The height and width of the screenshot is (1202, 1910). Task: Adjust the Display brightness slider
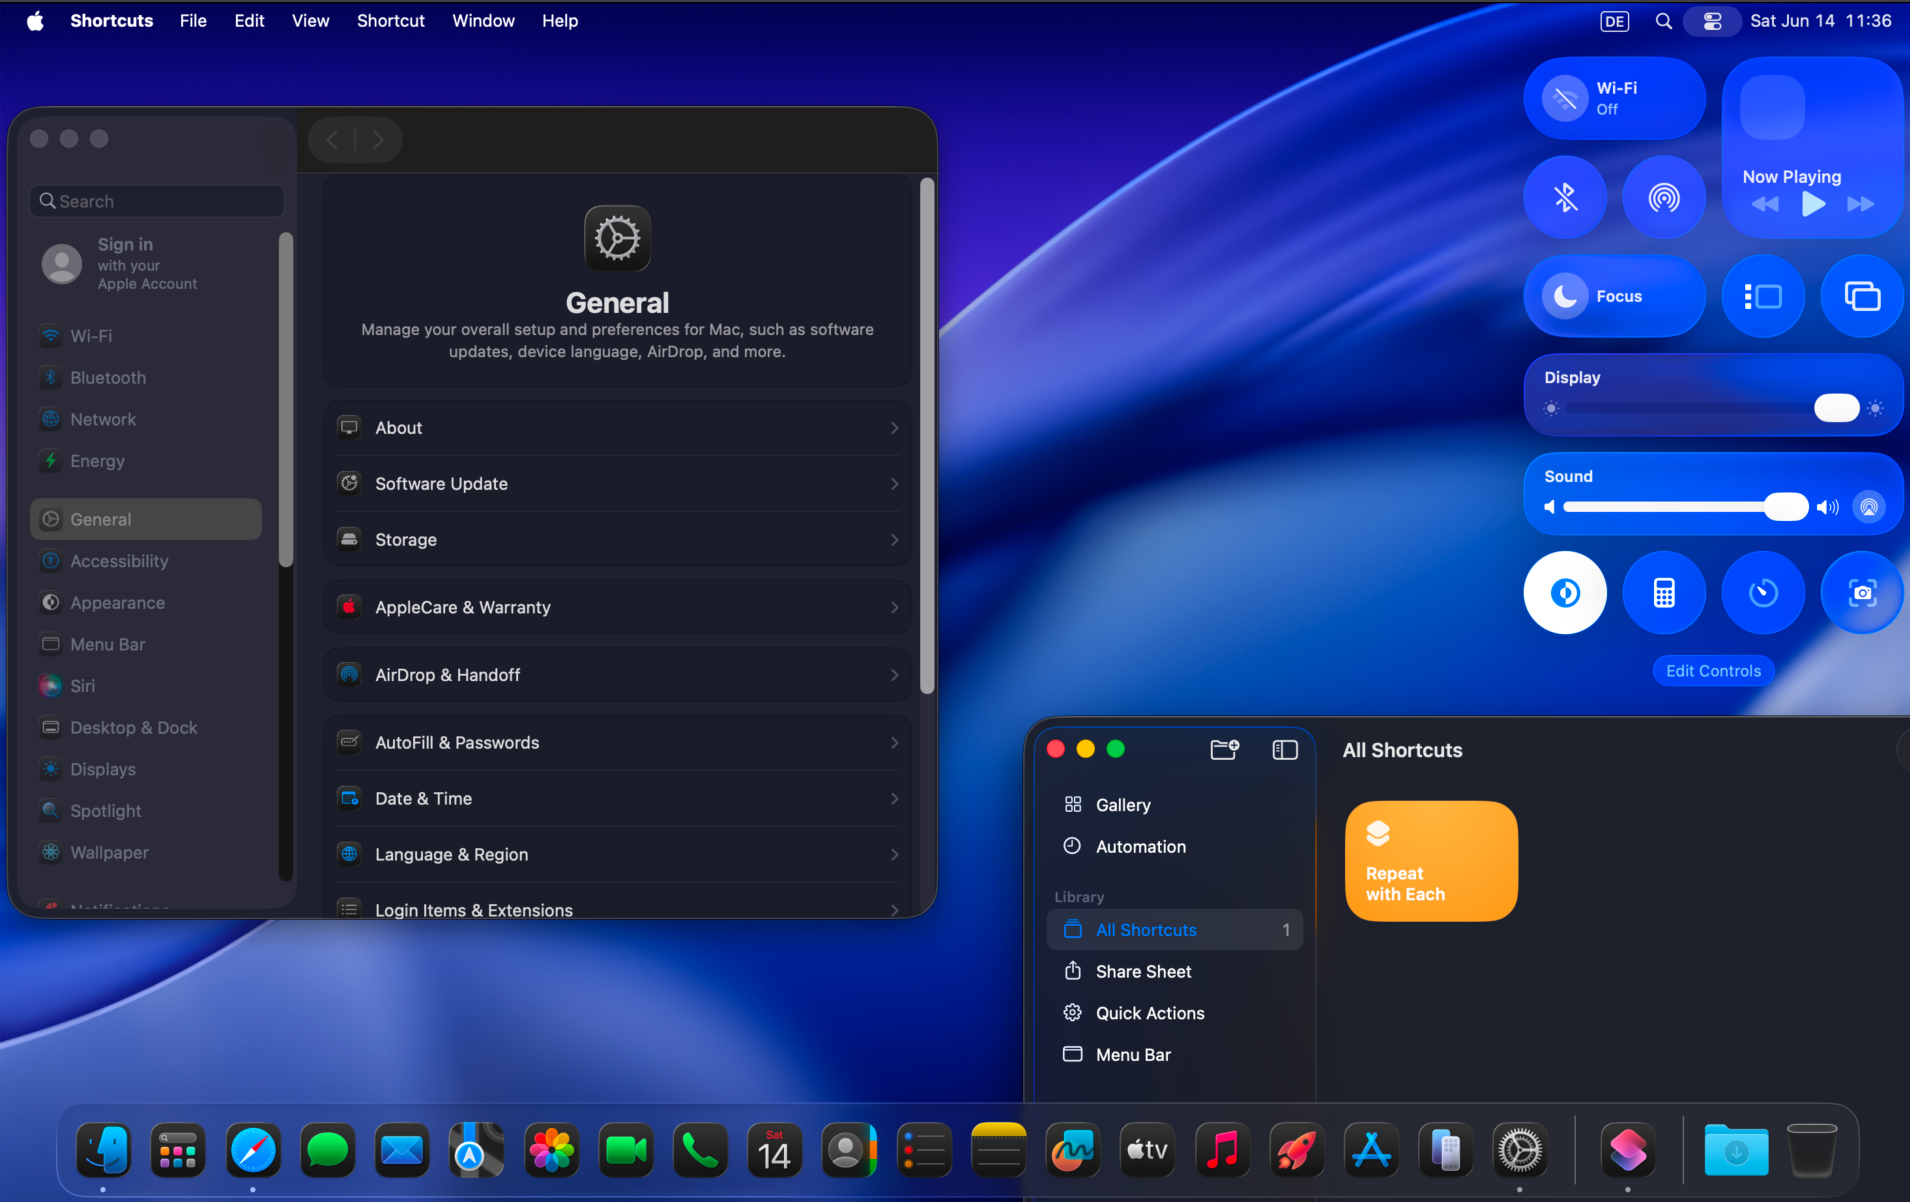(1712, 408)
